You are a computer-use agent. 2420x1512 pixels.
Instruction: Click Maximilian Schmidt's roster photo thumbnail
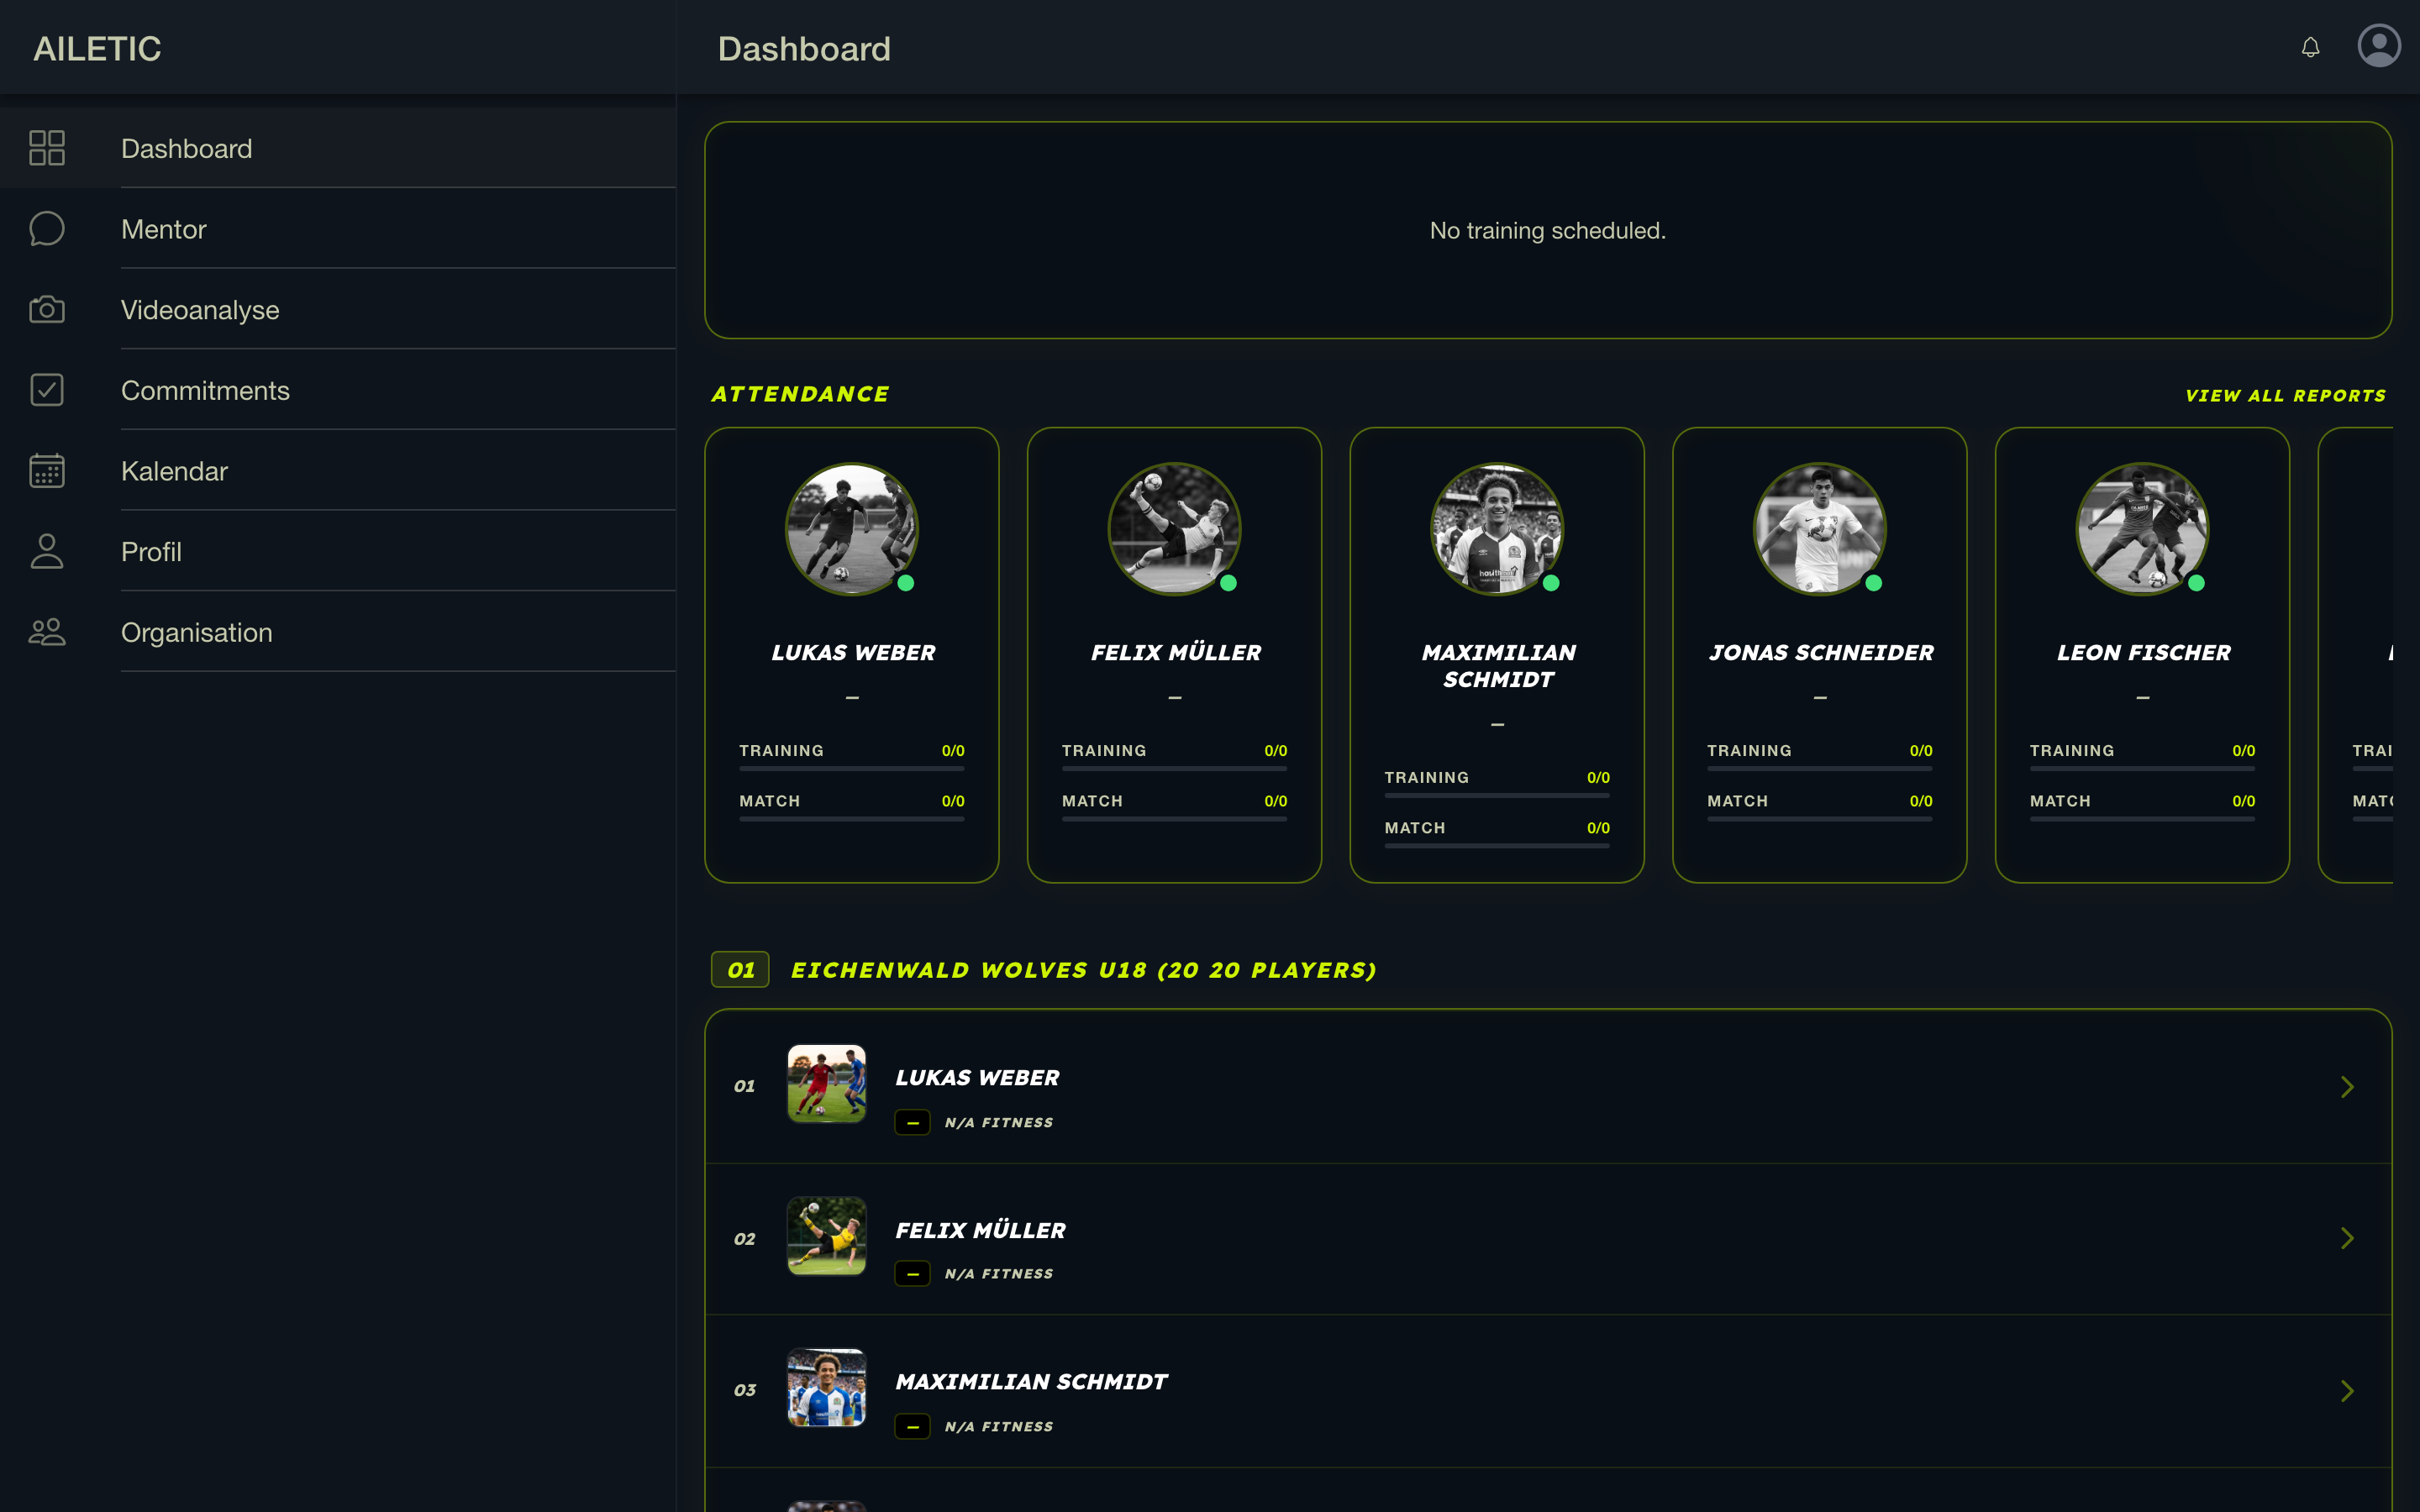(x=827, y=1388)
